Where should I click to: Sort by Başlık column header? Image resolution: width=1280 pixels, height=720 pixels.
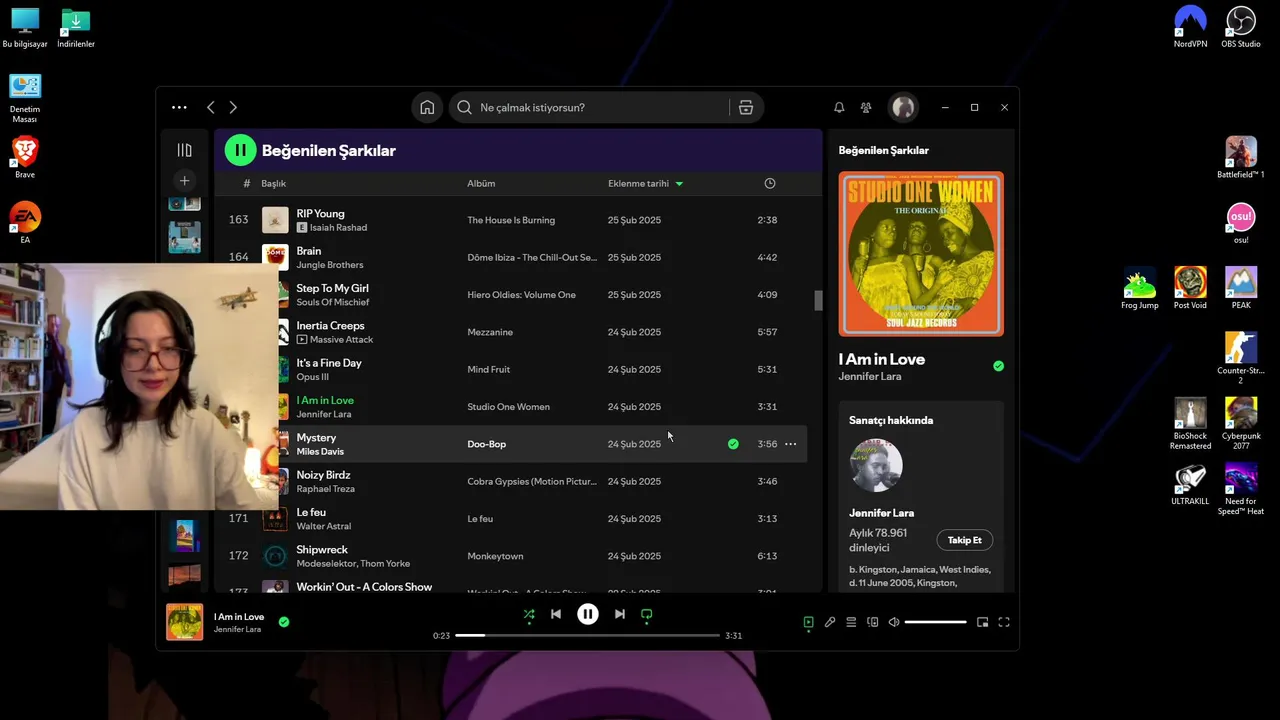[x=273, y=183]
